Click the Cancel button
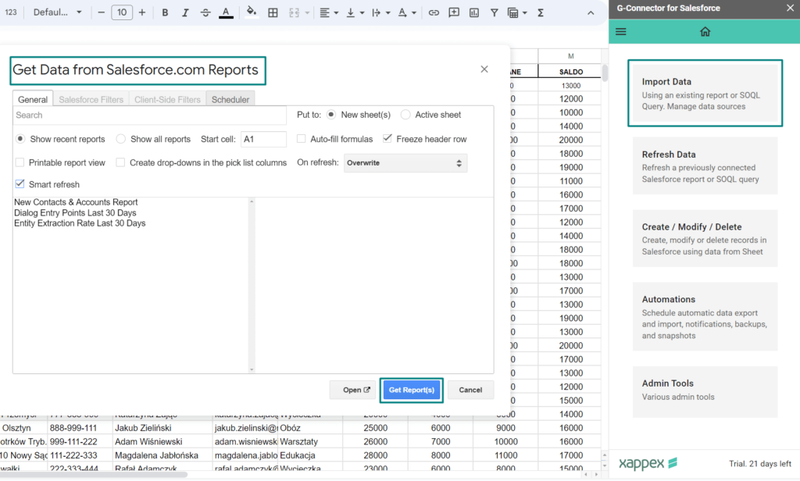The height and width of the screenshot is (481, 800). click(470, 390)
